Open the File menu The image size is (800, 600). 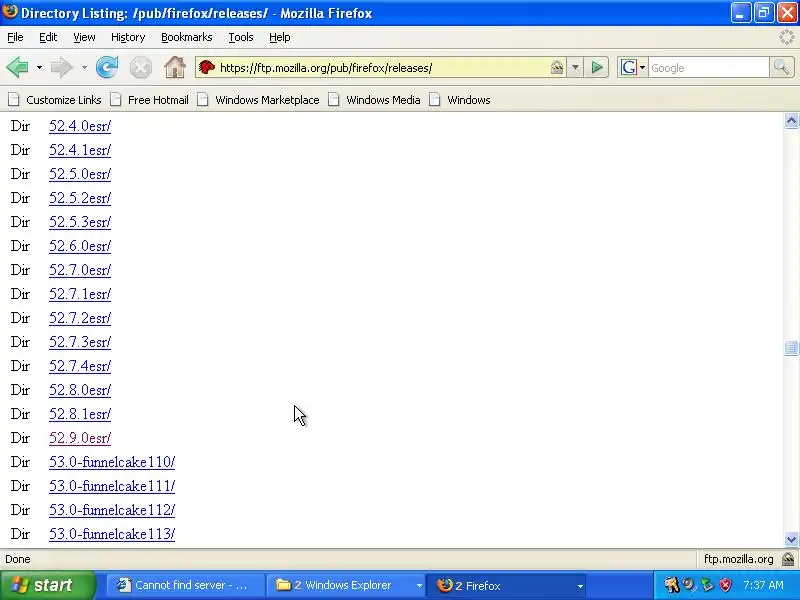click(x=15, y=37)
